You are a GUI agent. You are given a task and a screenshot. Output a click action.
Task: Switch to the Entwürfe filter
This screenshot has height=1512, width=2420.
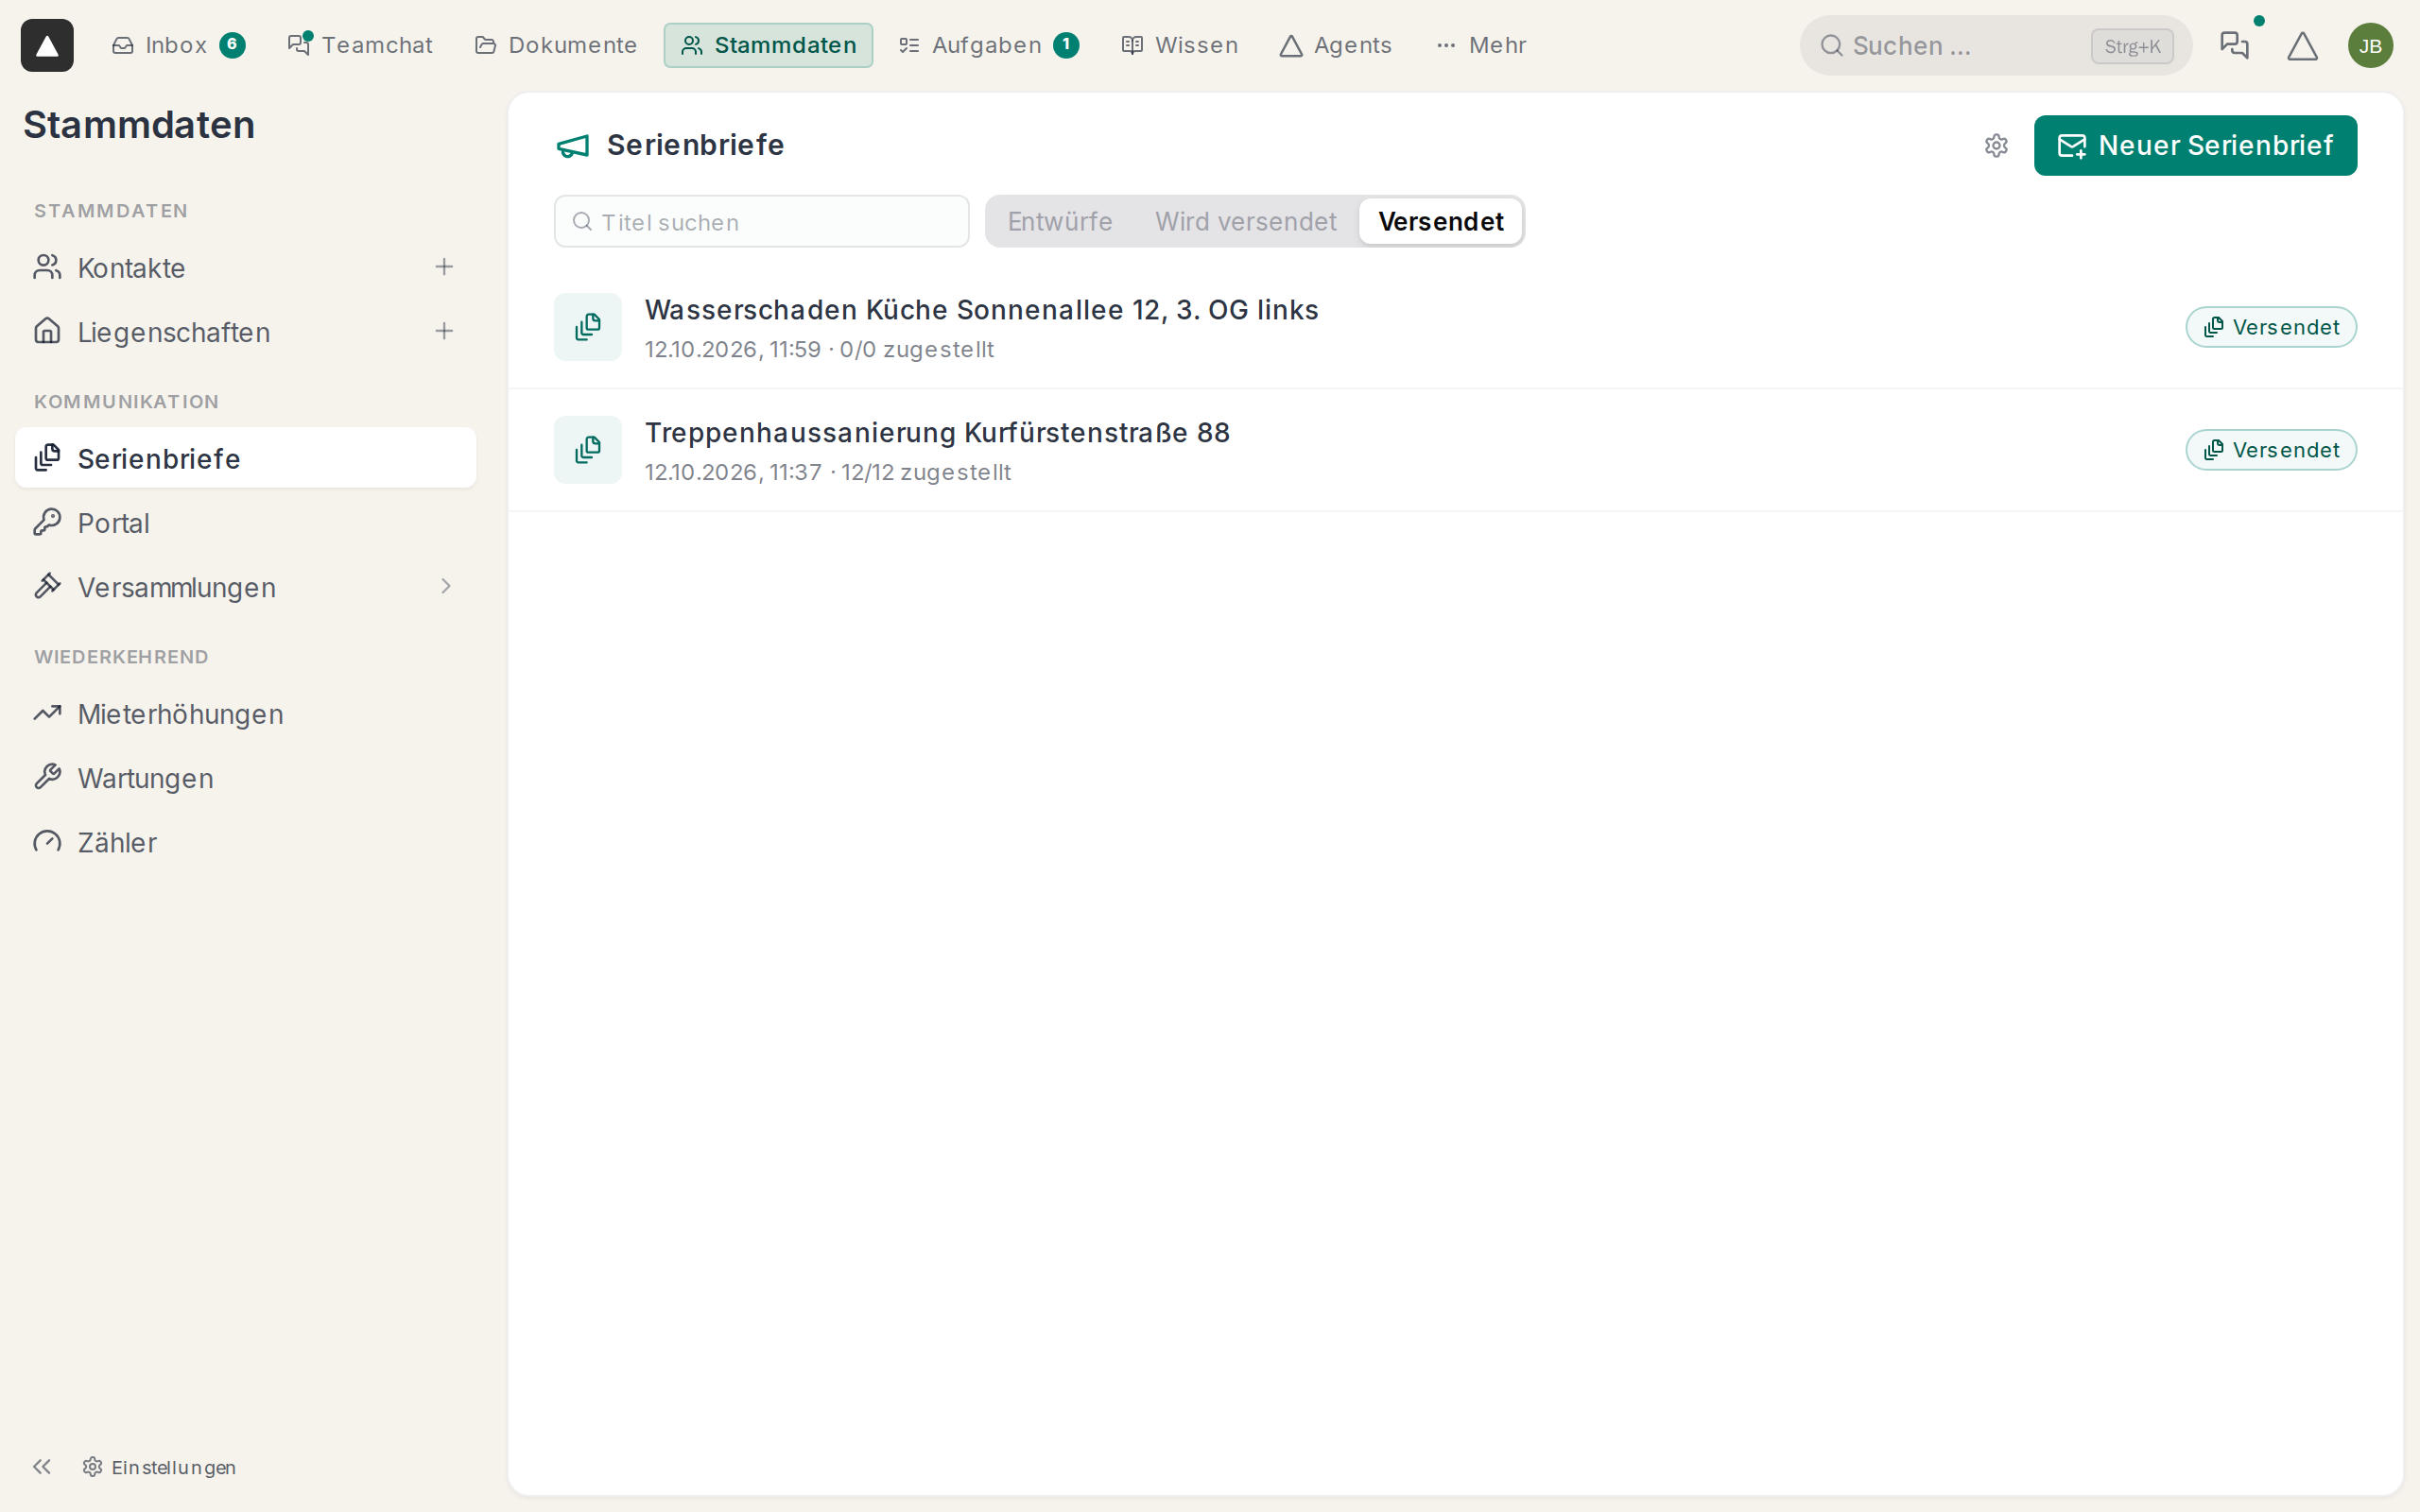tap(1059, 221)
